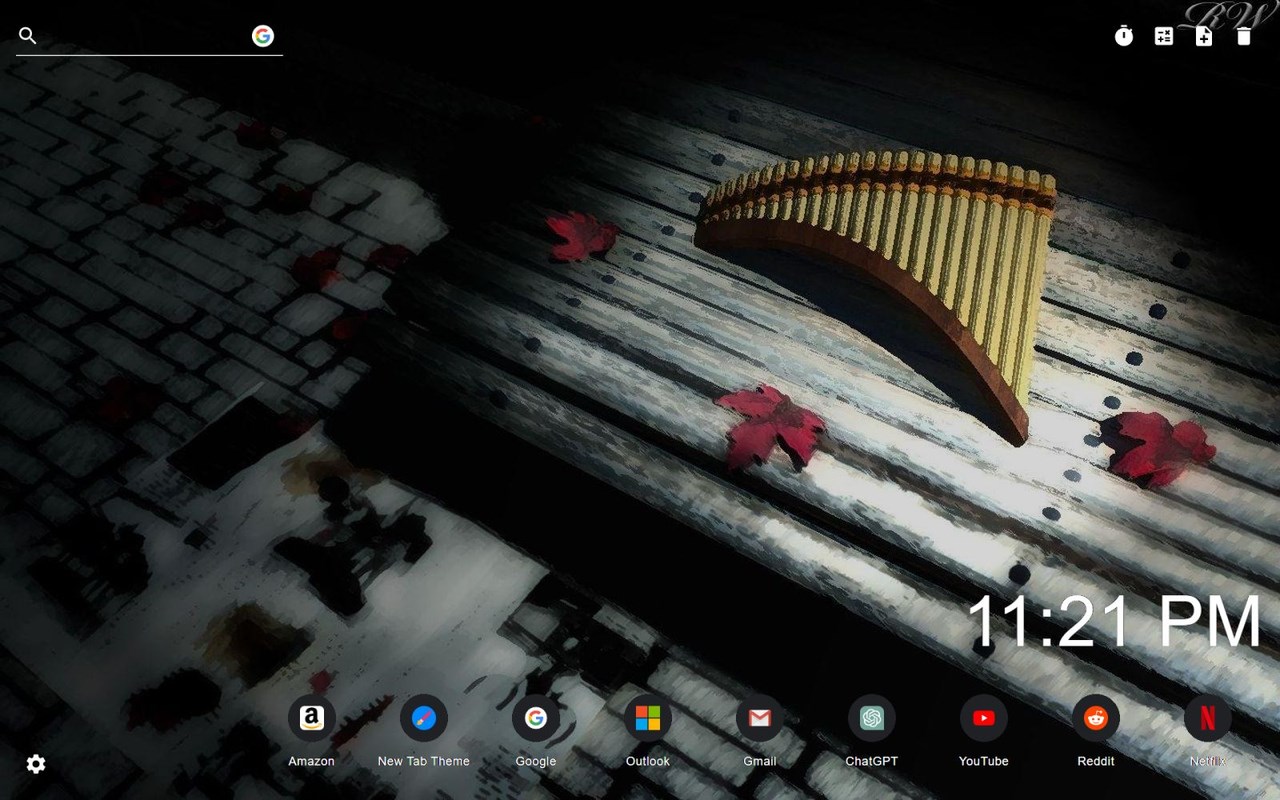
Task: Open the New Tab Theme shortcut icon
Action: point(423,717)
